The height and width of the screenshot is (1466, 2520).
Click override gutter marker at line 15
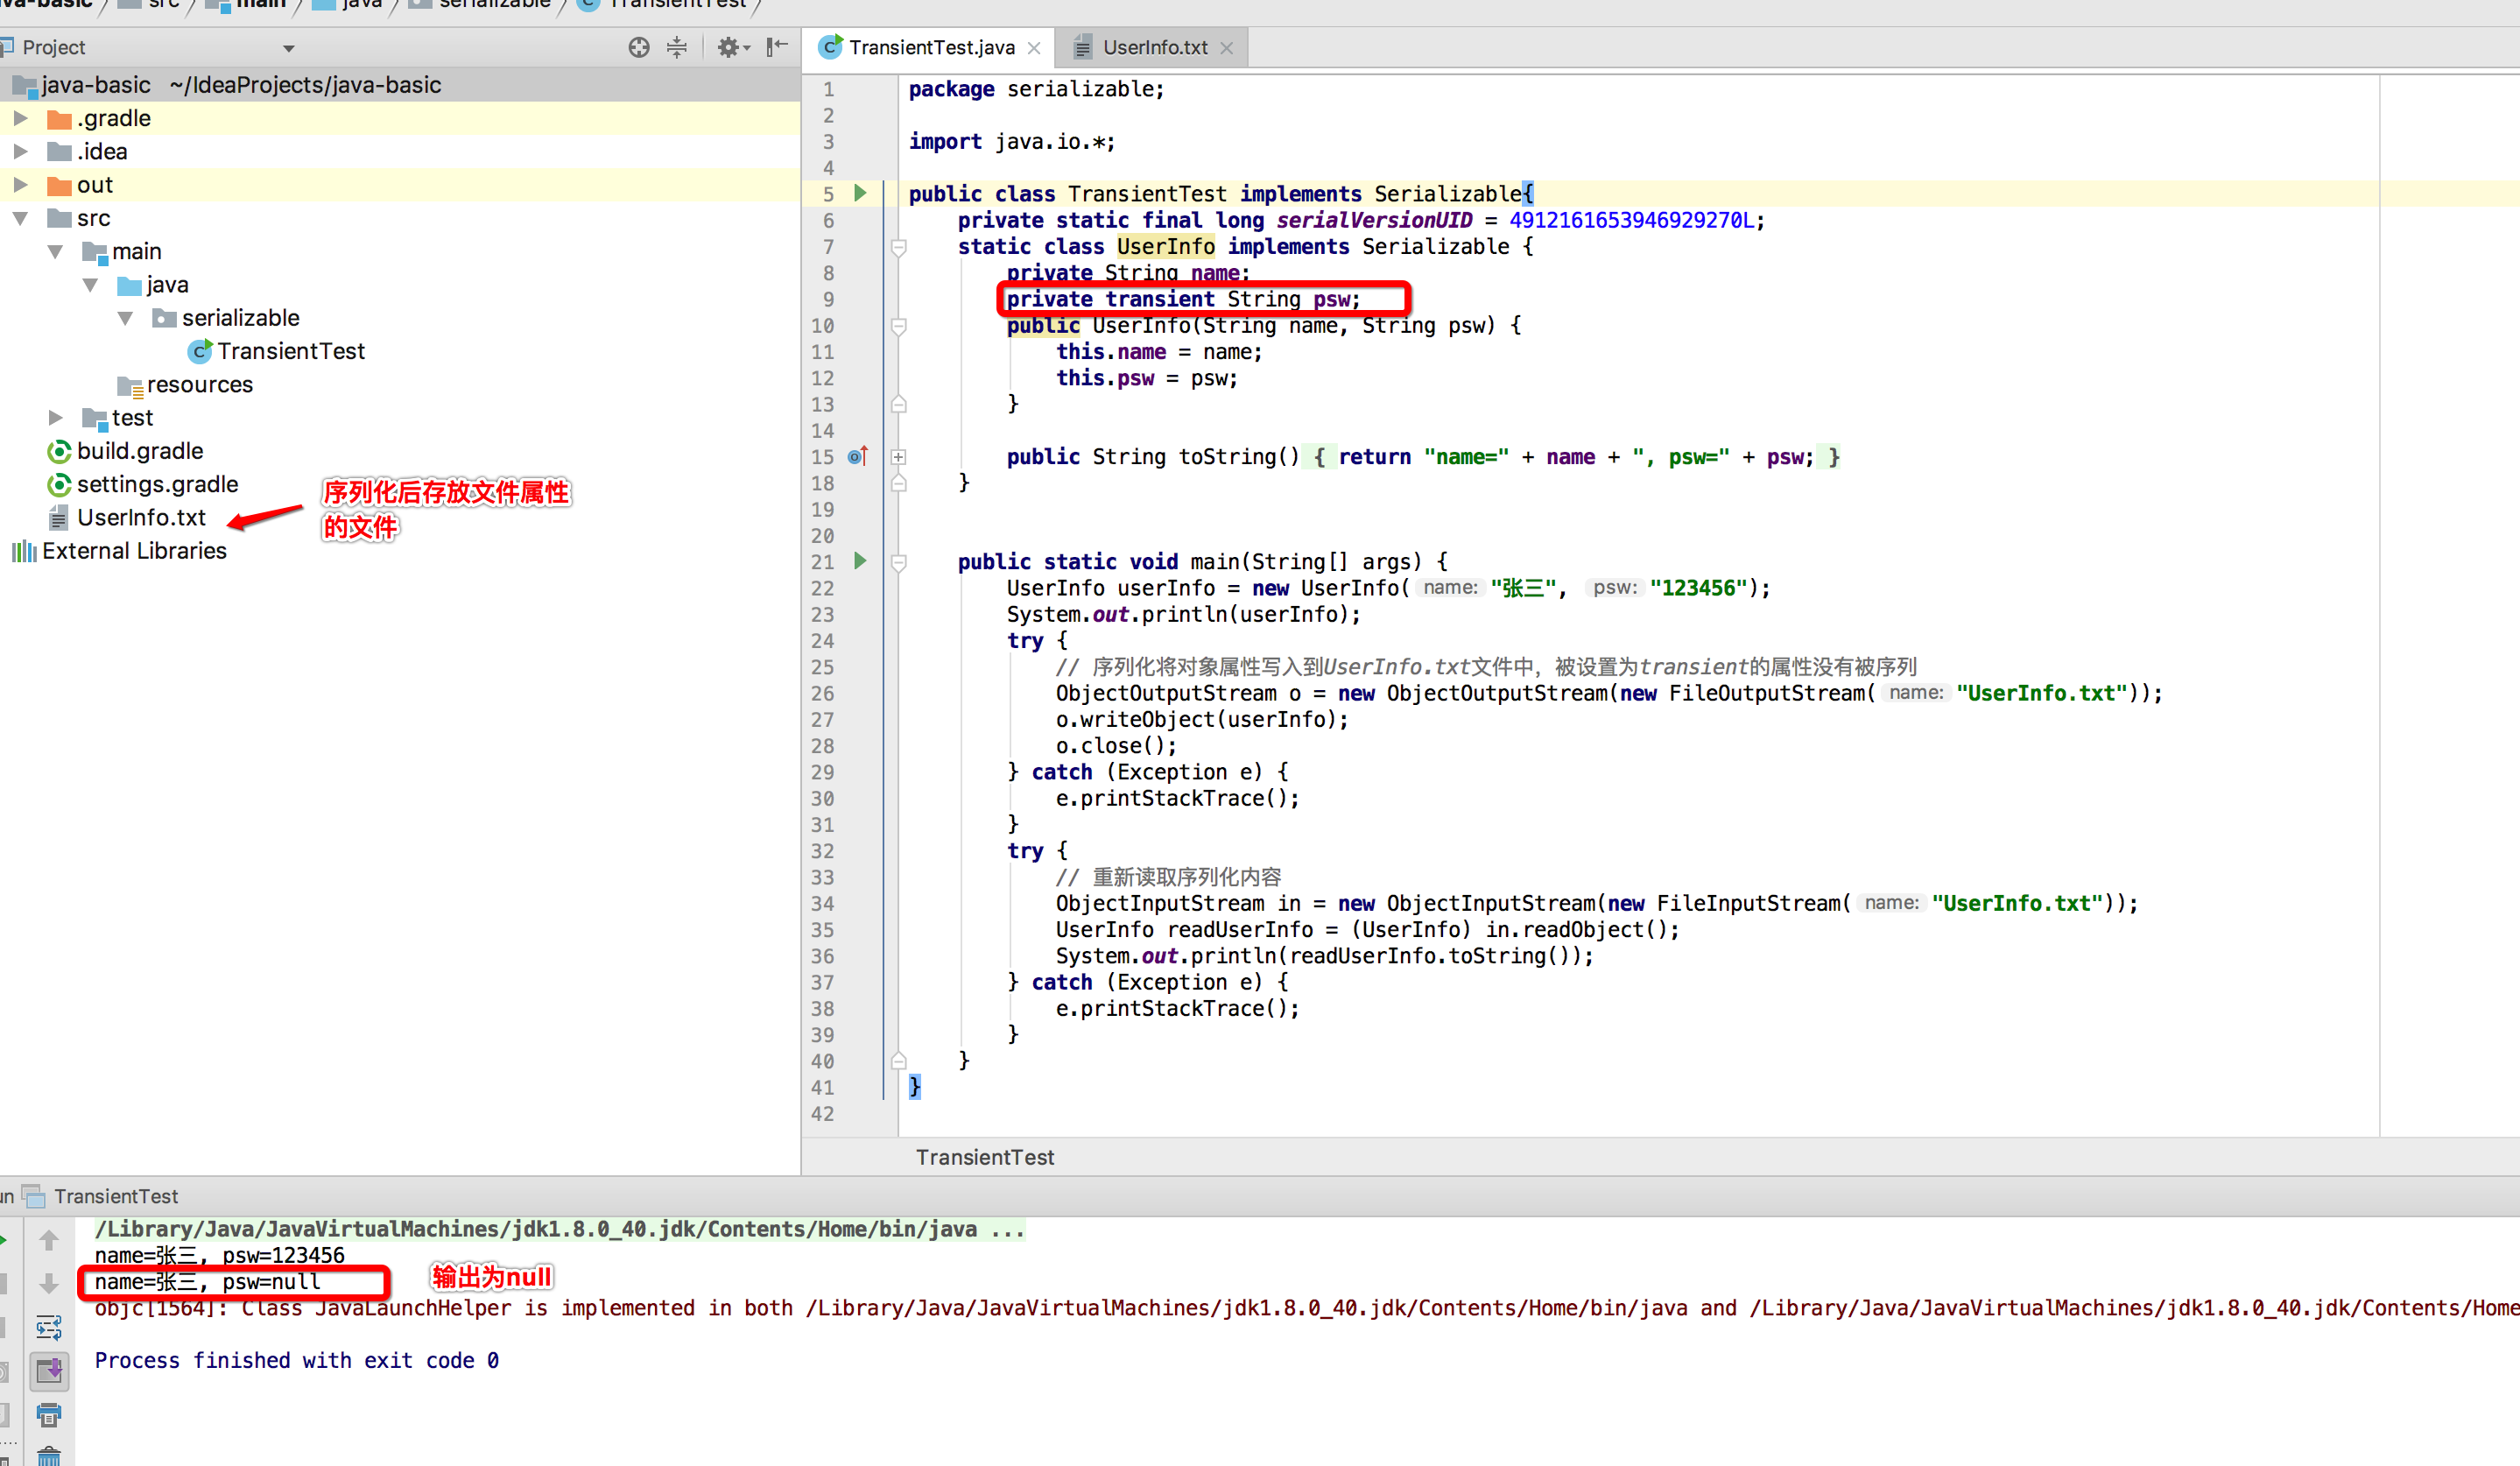tap(858, 456)
